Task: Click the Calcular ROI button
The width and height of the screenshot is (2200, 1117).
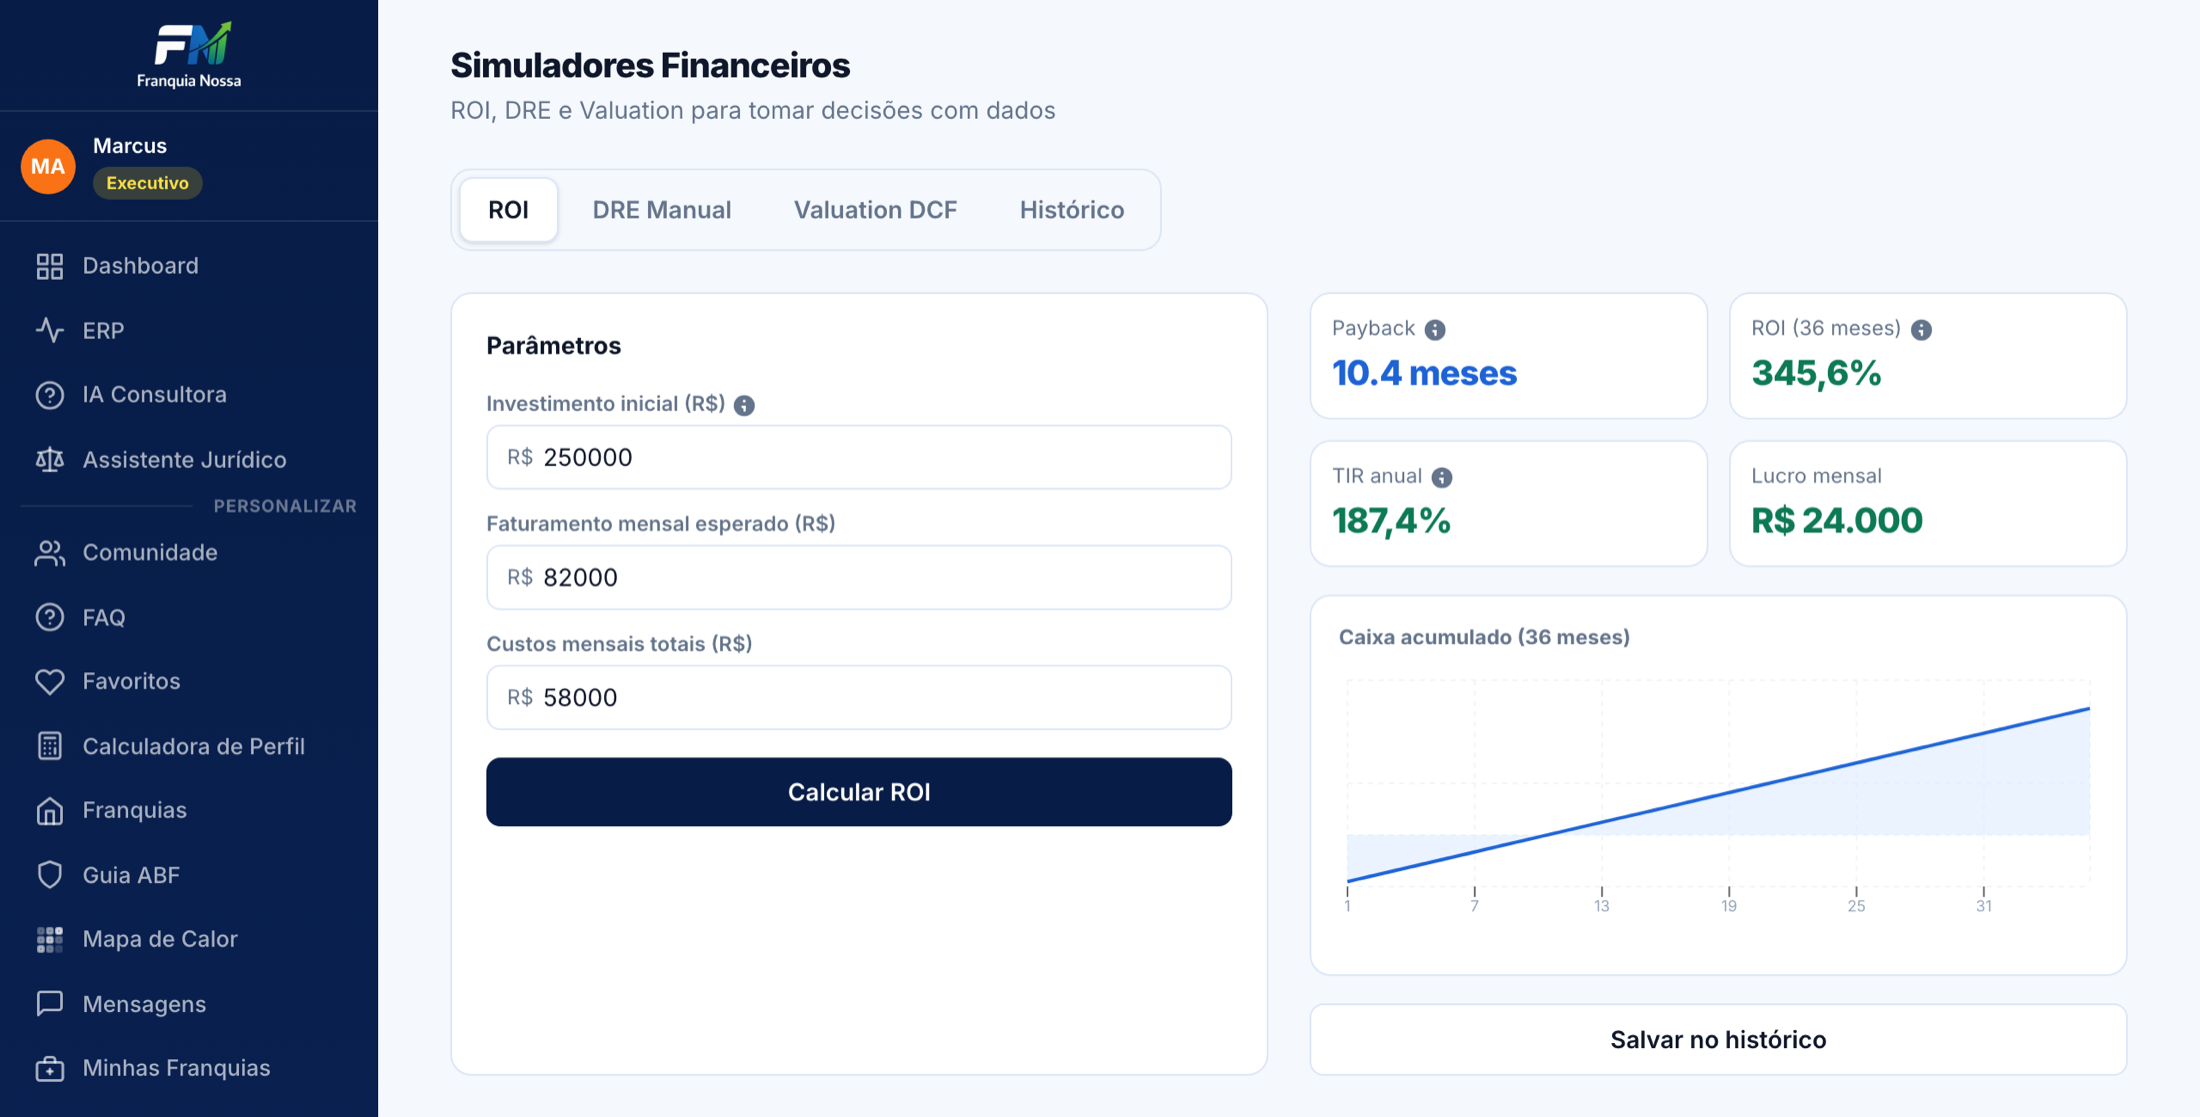Action: pyautogui.click(x=859, y=792)
